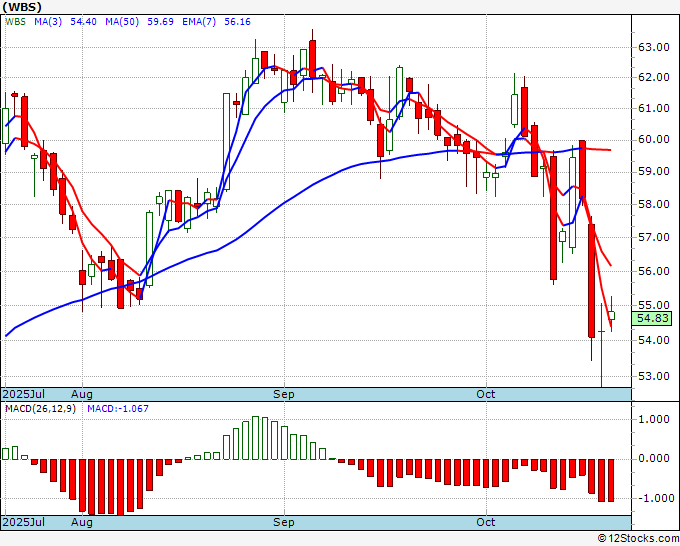
Task: Click Oct on the price chart axis
Action: click(x=486, y=394)
